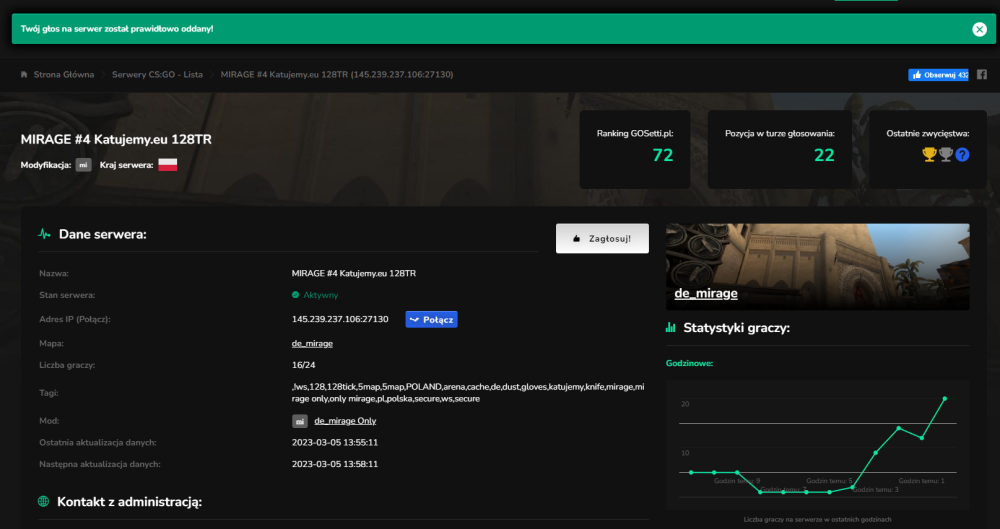Click the green Aktywny status indicator
This screenshot has height=529, width=1000.
coord(315,295)
